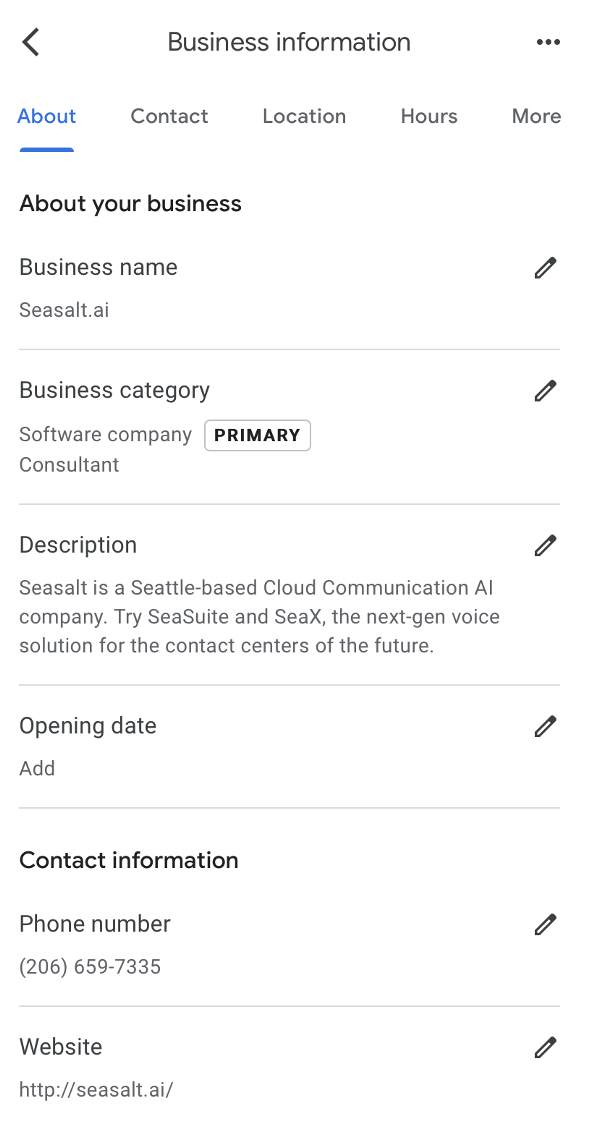
Task: Go back using the left arrow
Action: click(x=30, y=42)
